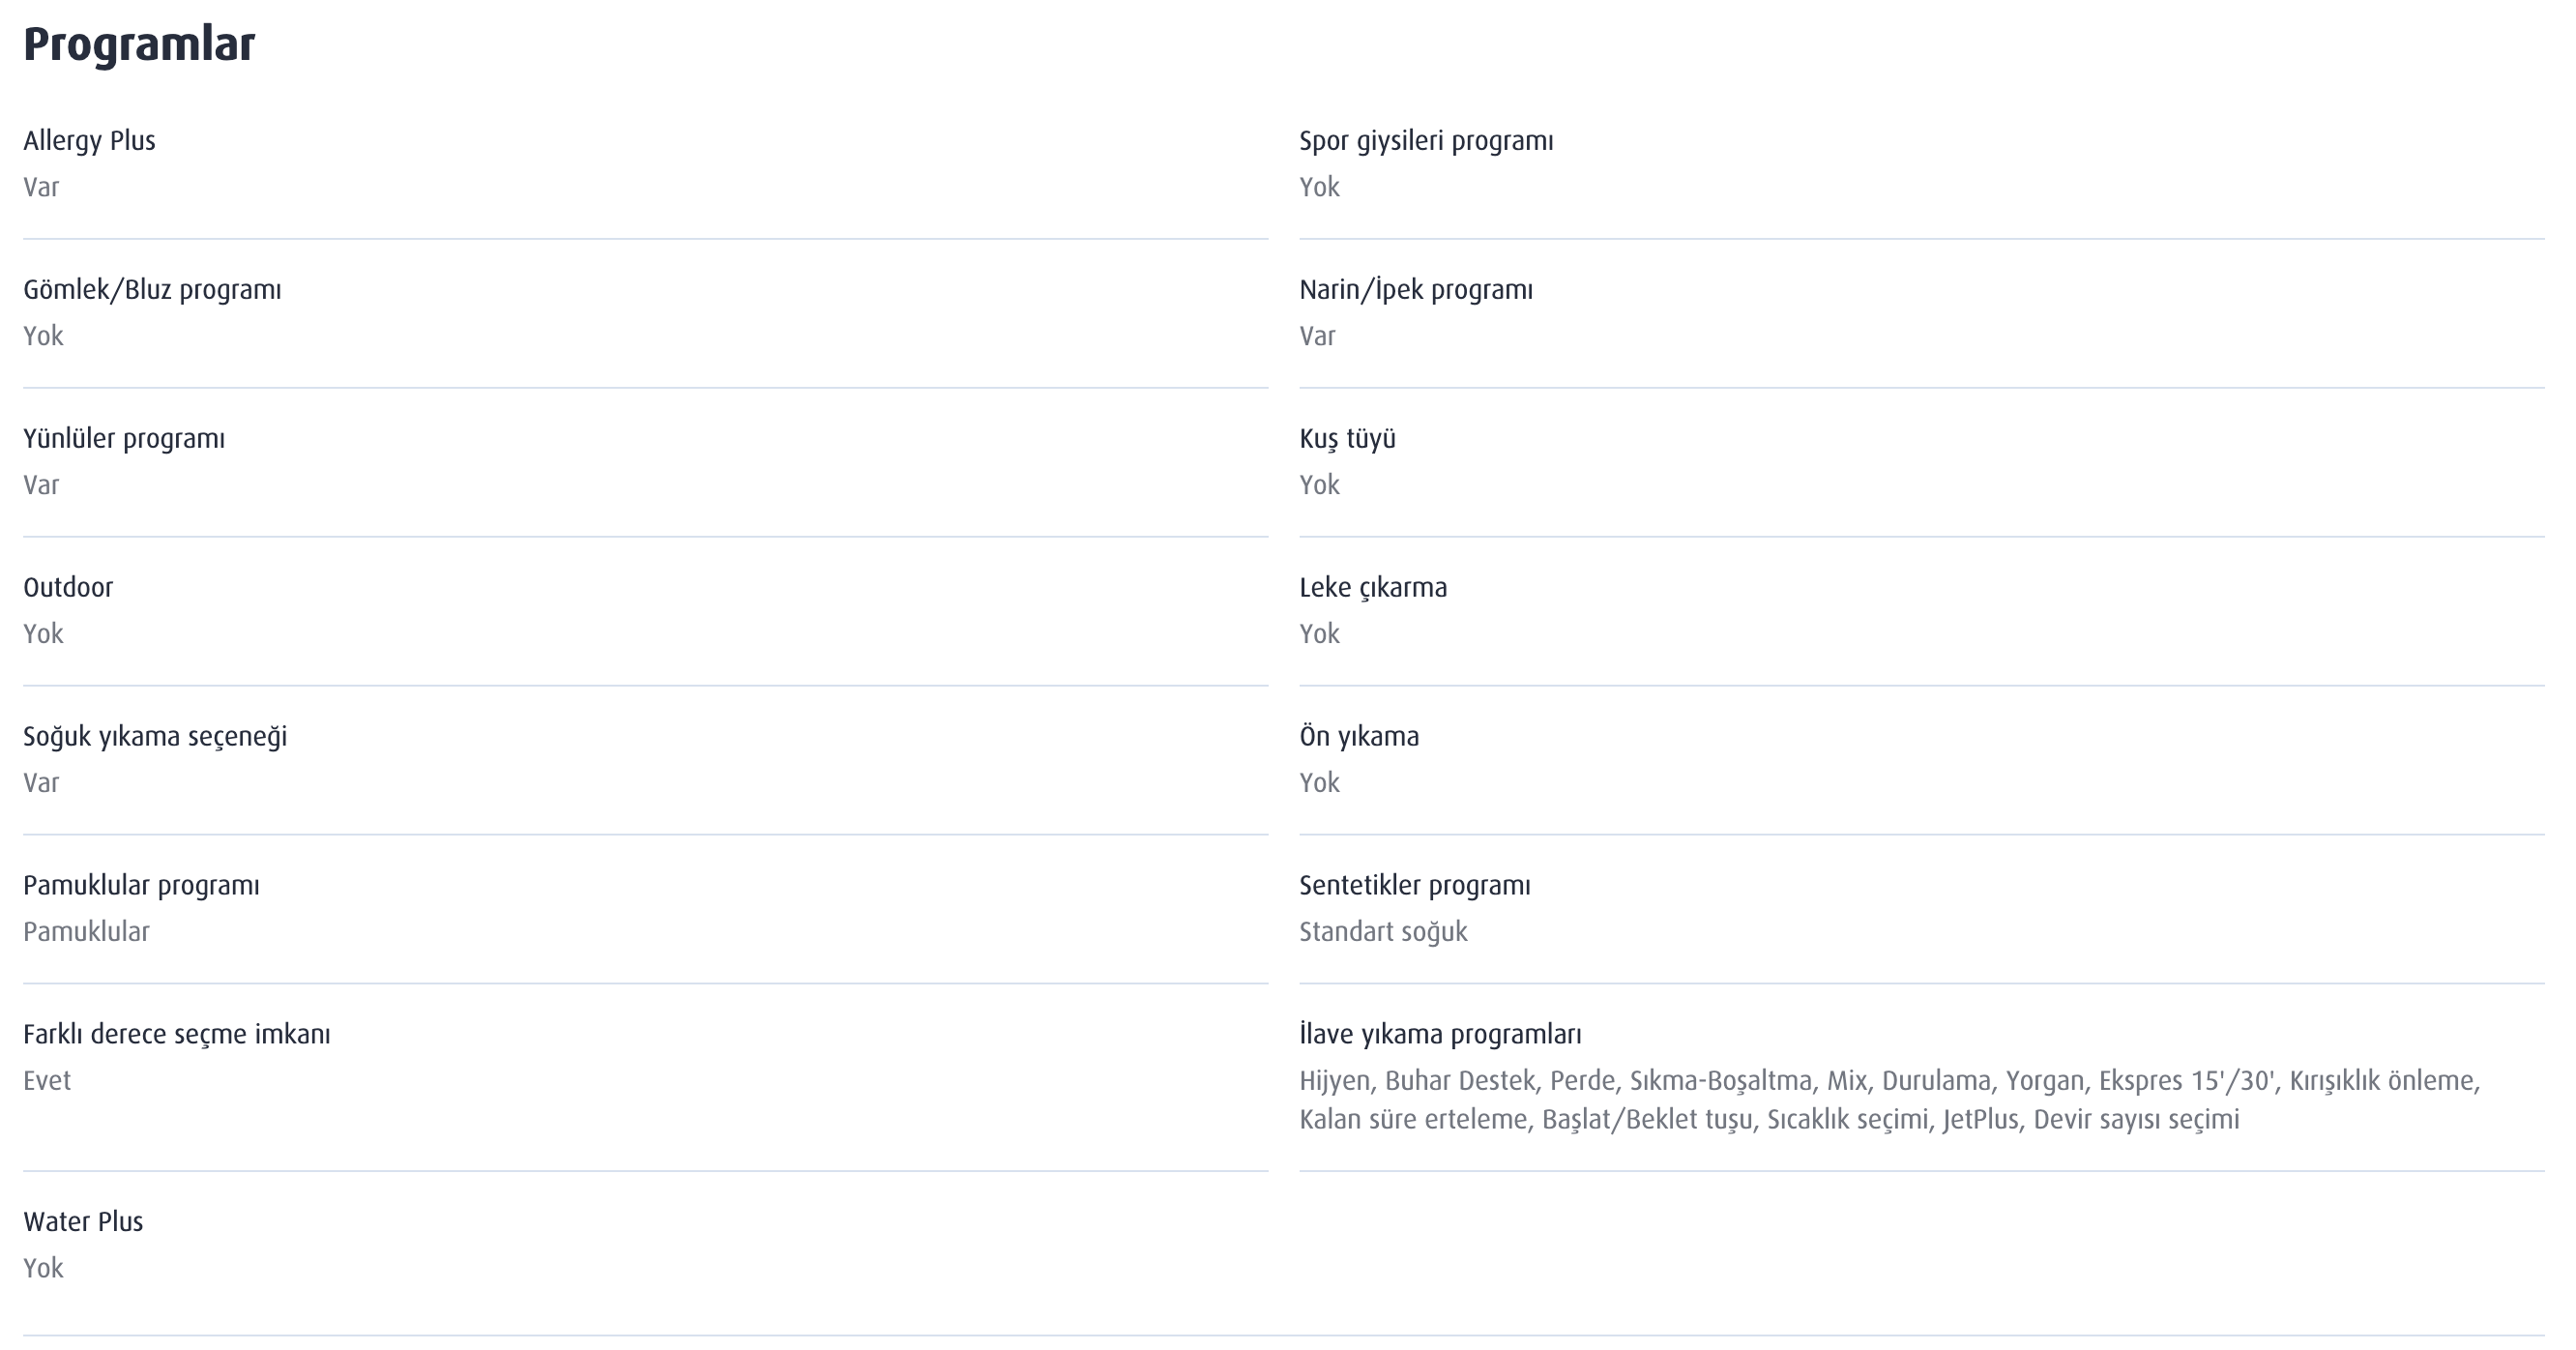
Task: Click the Ön yıkama label
Action: coord(1359,737)
